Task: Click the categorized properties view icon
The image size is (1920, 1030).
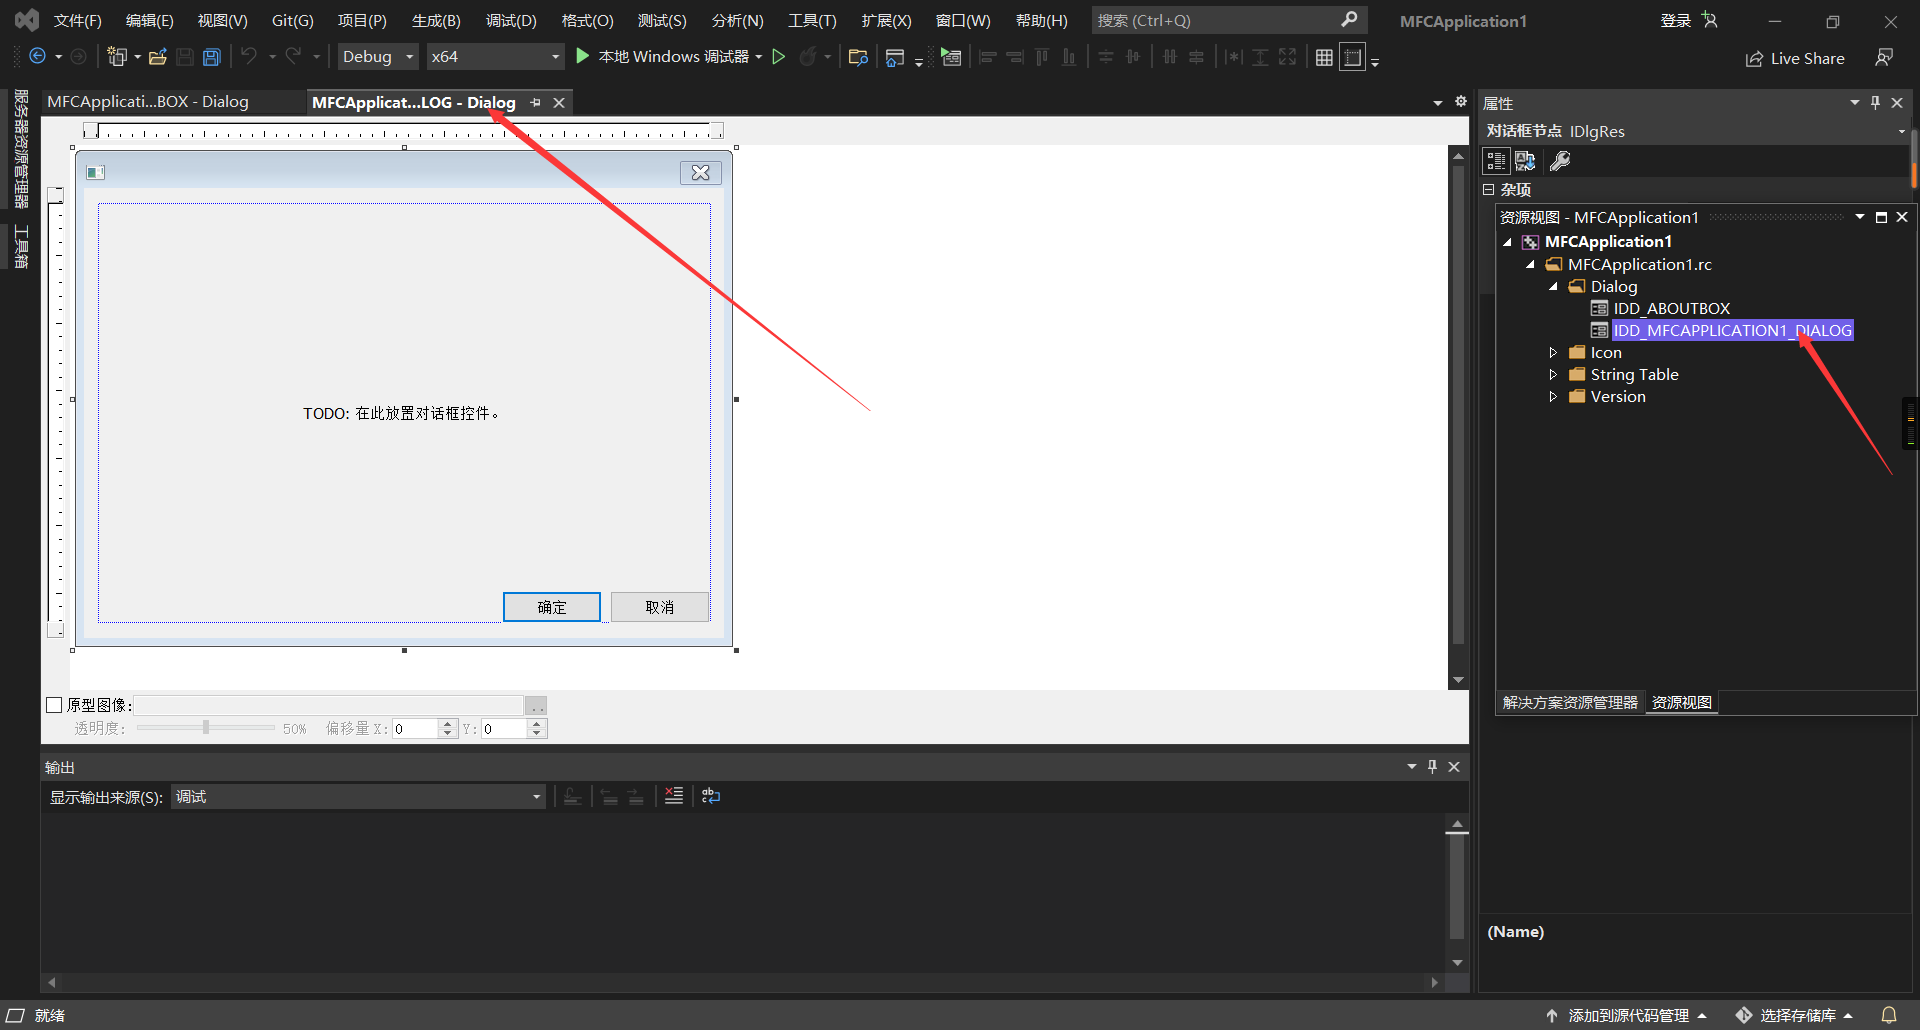Action: pos(1496,160)
